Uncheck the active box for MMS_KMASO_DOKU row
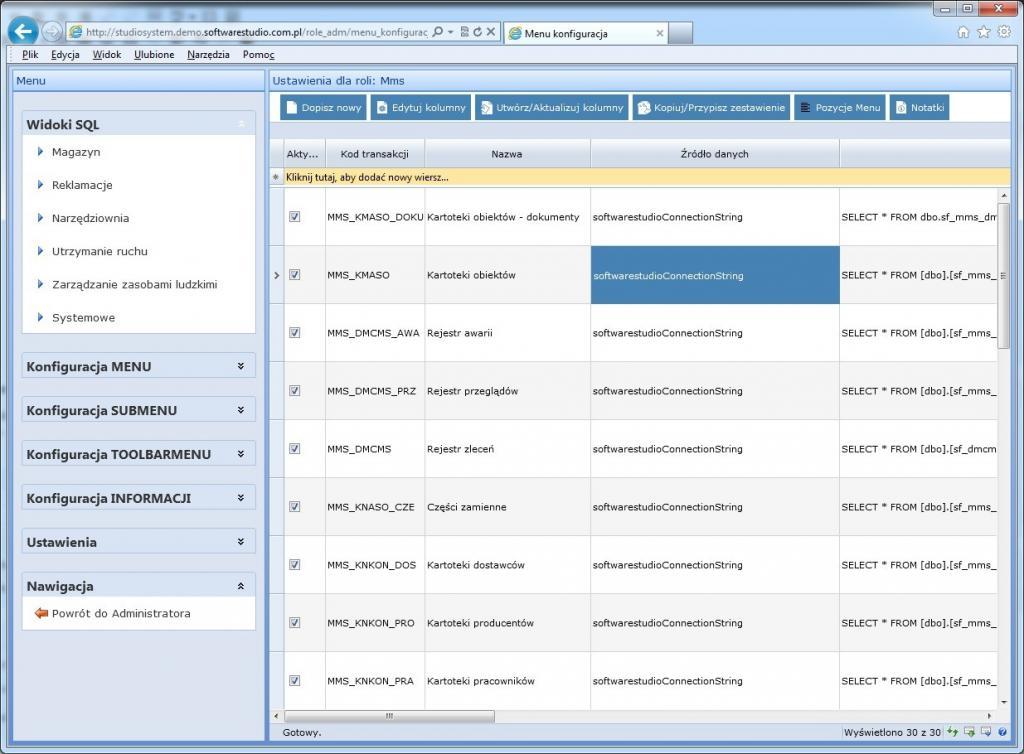The height and width of the screenshot is (754, 1024). pyautogui.click(x=295, y=216)
